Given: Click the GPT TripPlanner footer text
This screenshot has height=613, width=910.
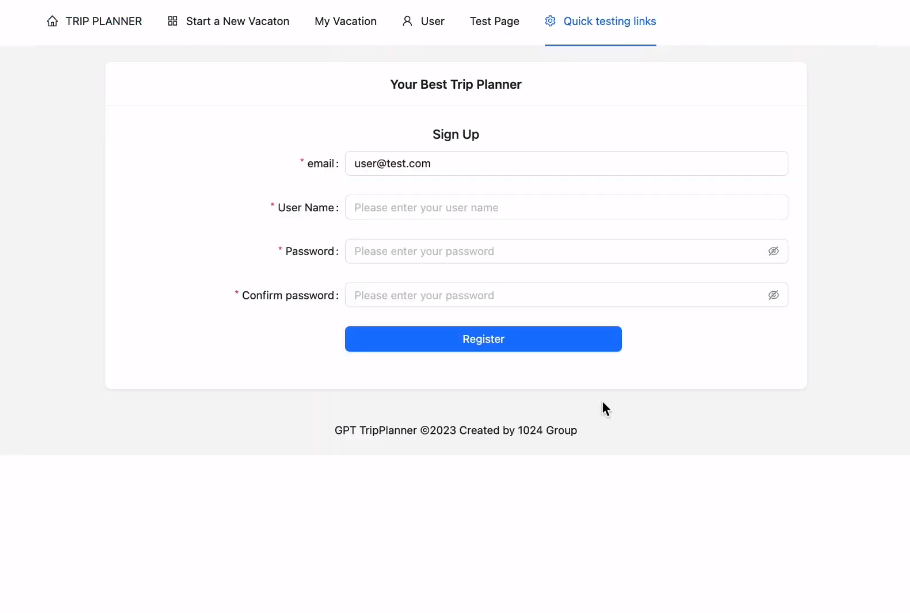Looking at the screenshot, I should (455, 430).
